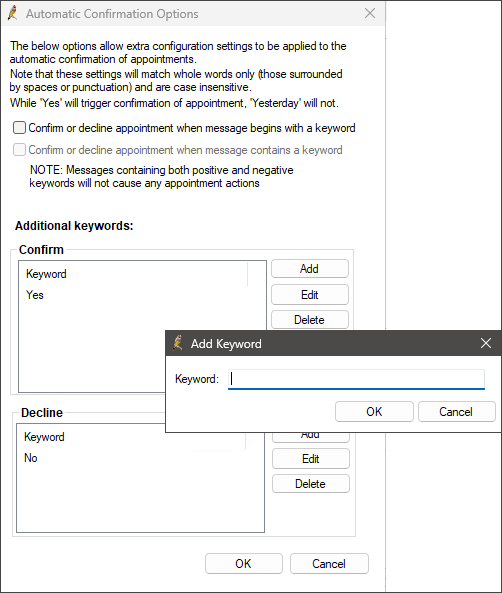The width and height of the screenshot is (502, 593).
Task: Close the Automatic Confirmation Options window
Action: point(370,13)
